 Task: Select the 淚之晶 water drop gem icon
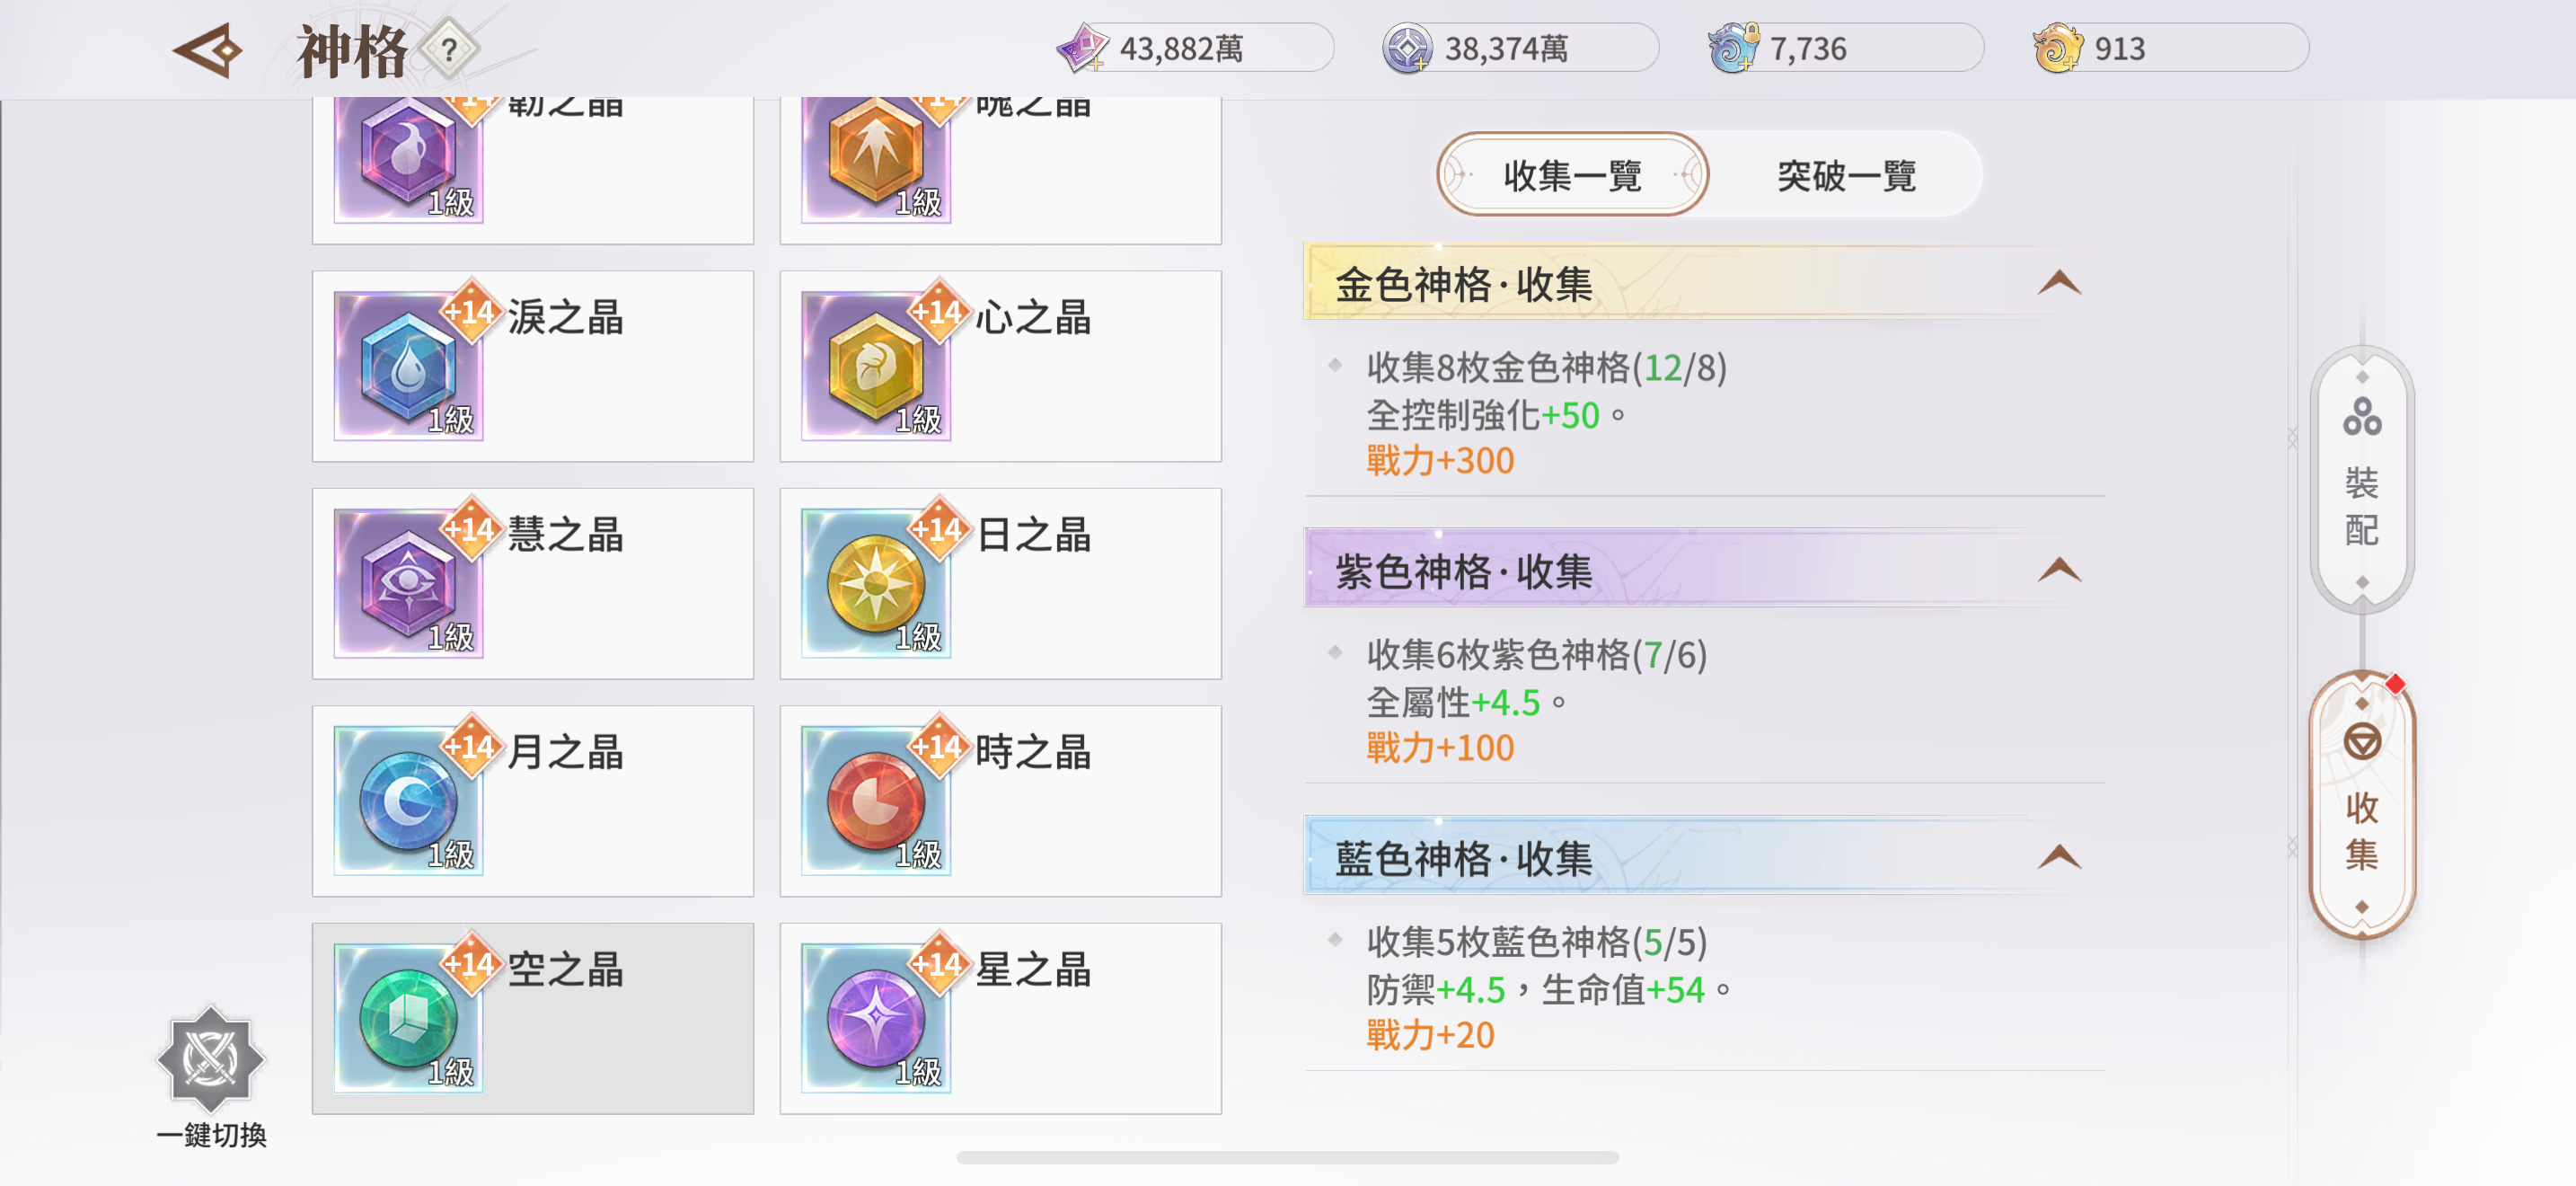click(408, 366)
